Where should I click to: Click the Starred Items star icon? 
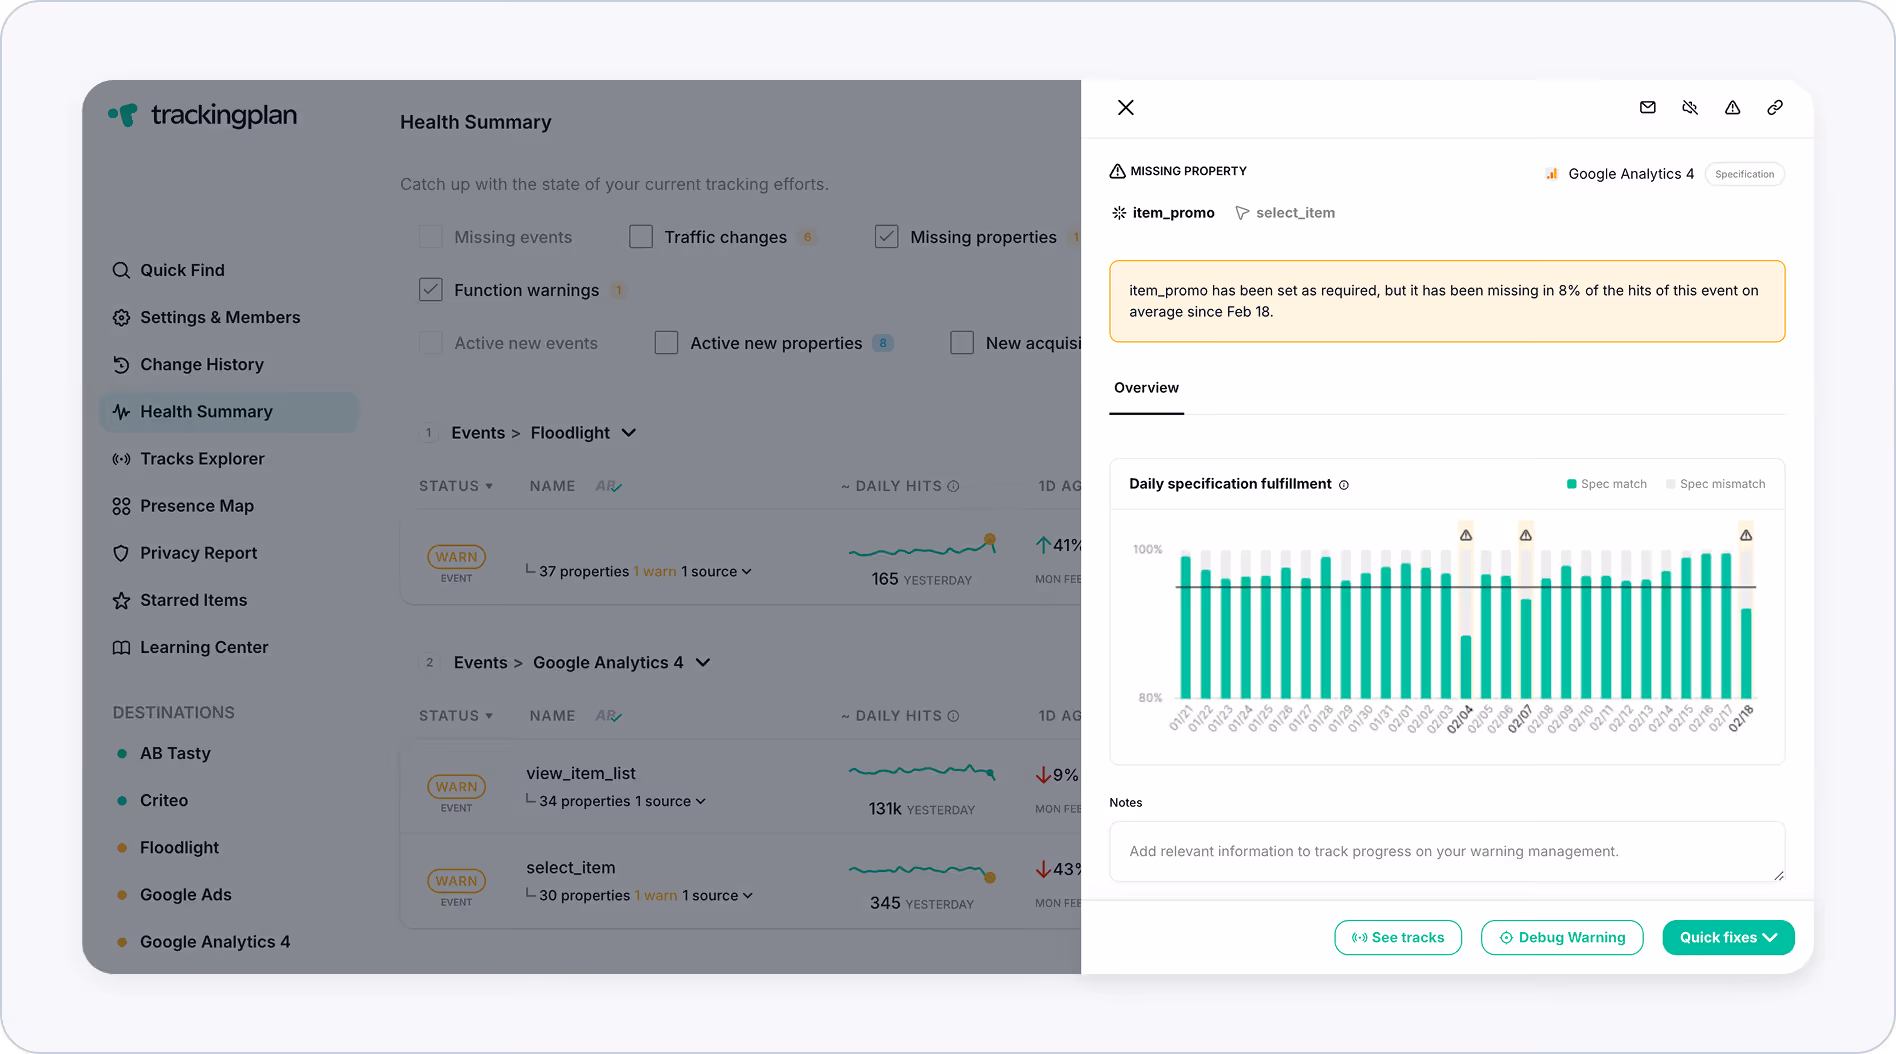click(x=121, y=600)
